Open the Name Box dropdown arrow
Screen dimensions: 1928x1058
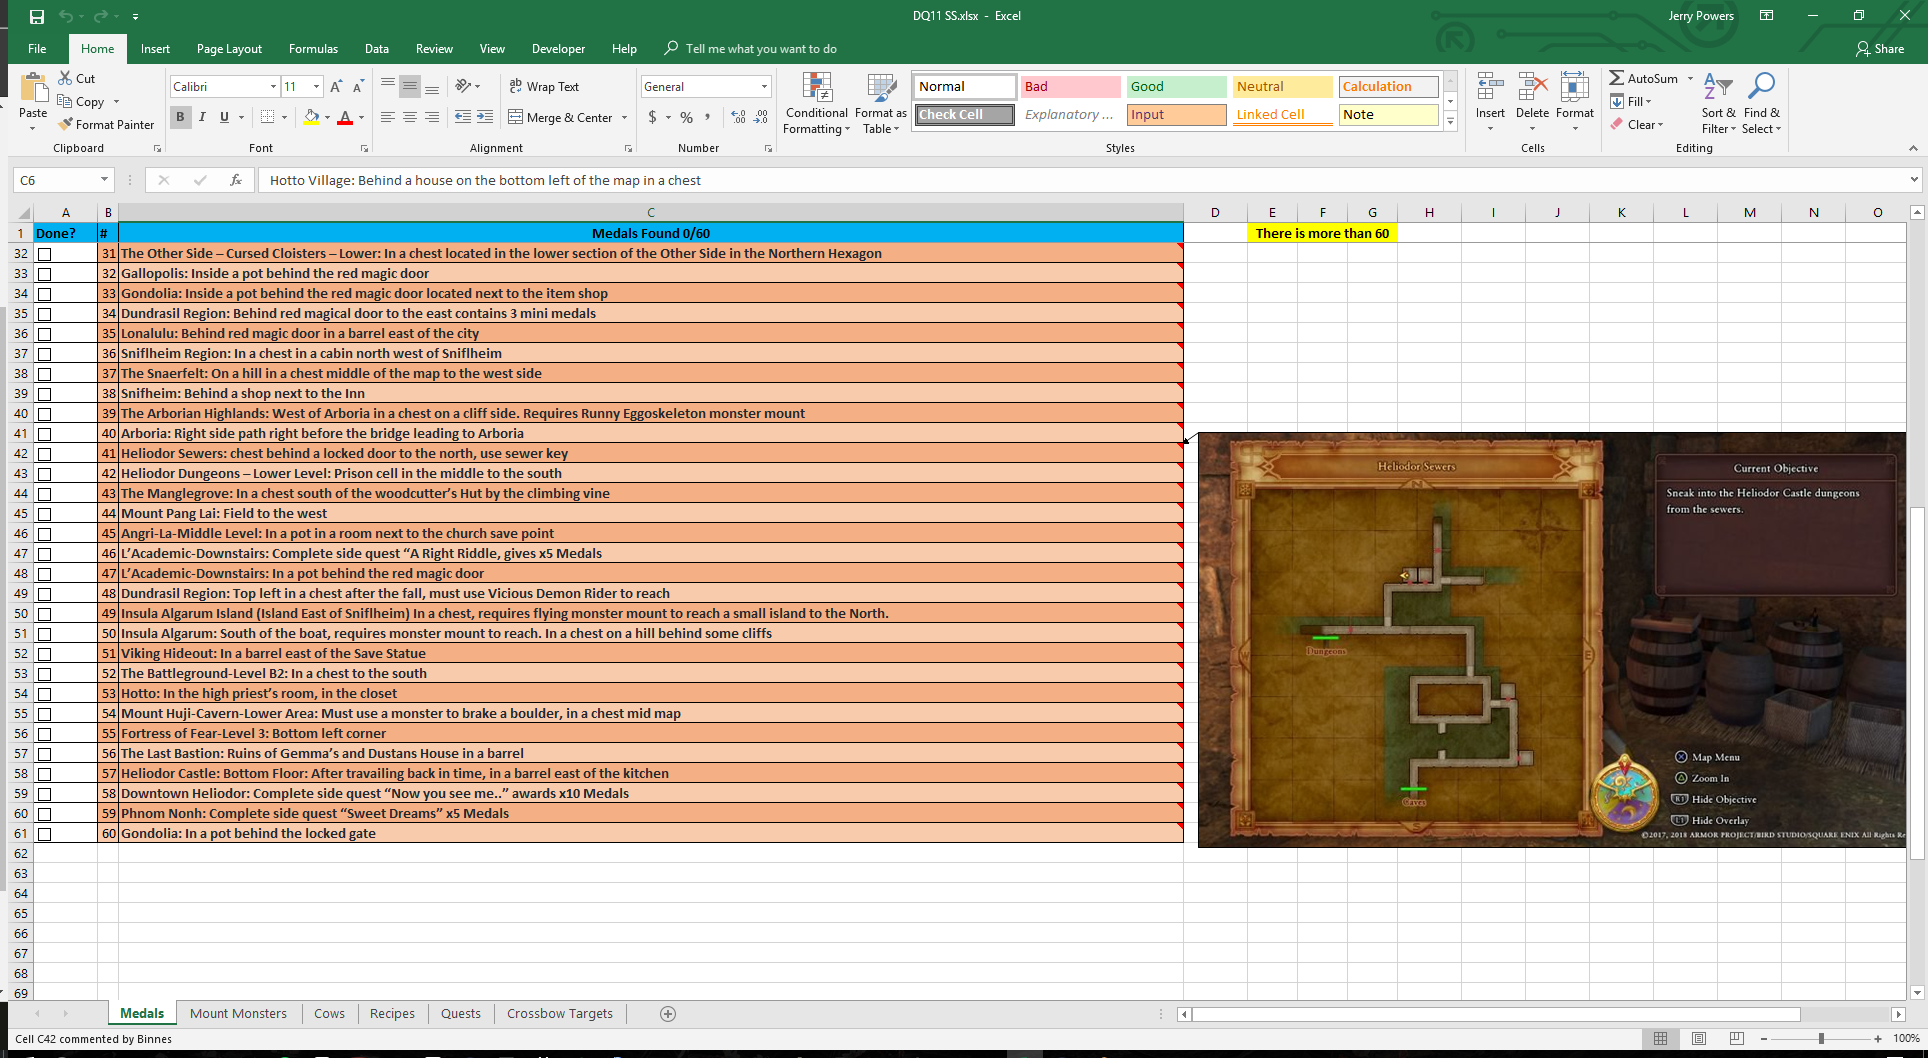pos(104,180)
